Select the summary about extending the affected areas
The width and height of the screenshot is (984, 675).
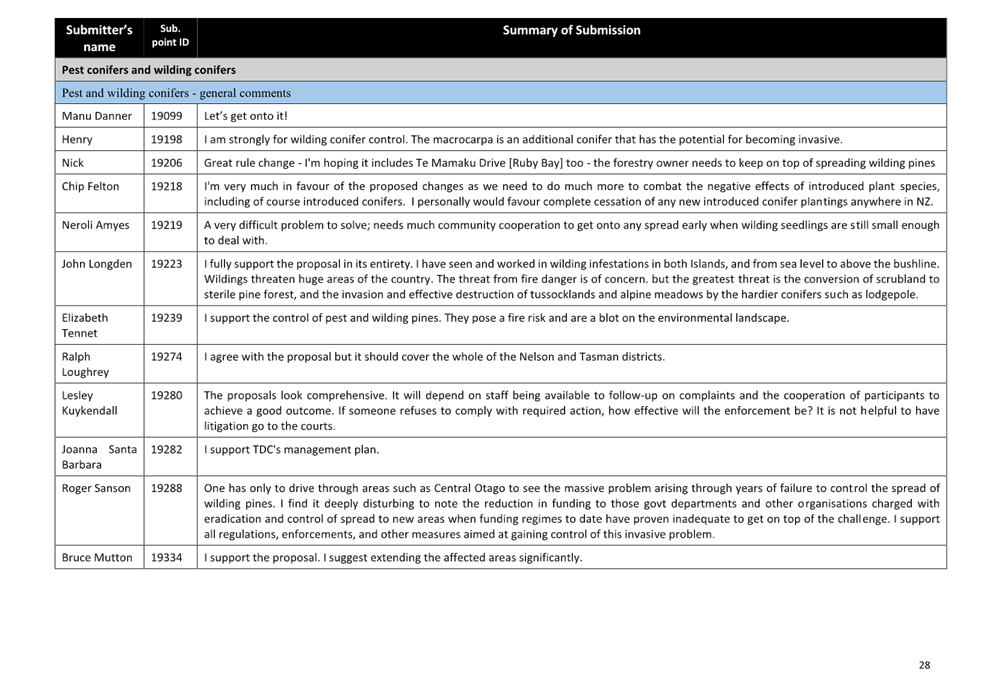pyautogui.click(x=393, y=558)
